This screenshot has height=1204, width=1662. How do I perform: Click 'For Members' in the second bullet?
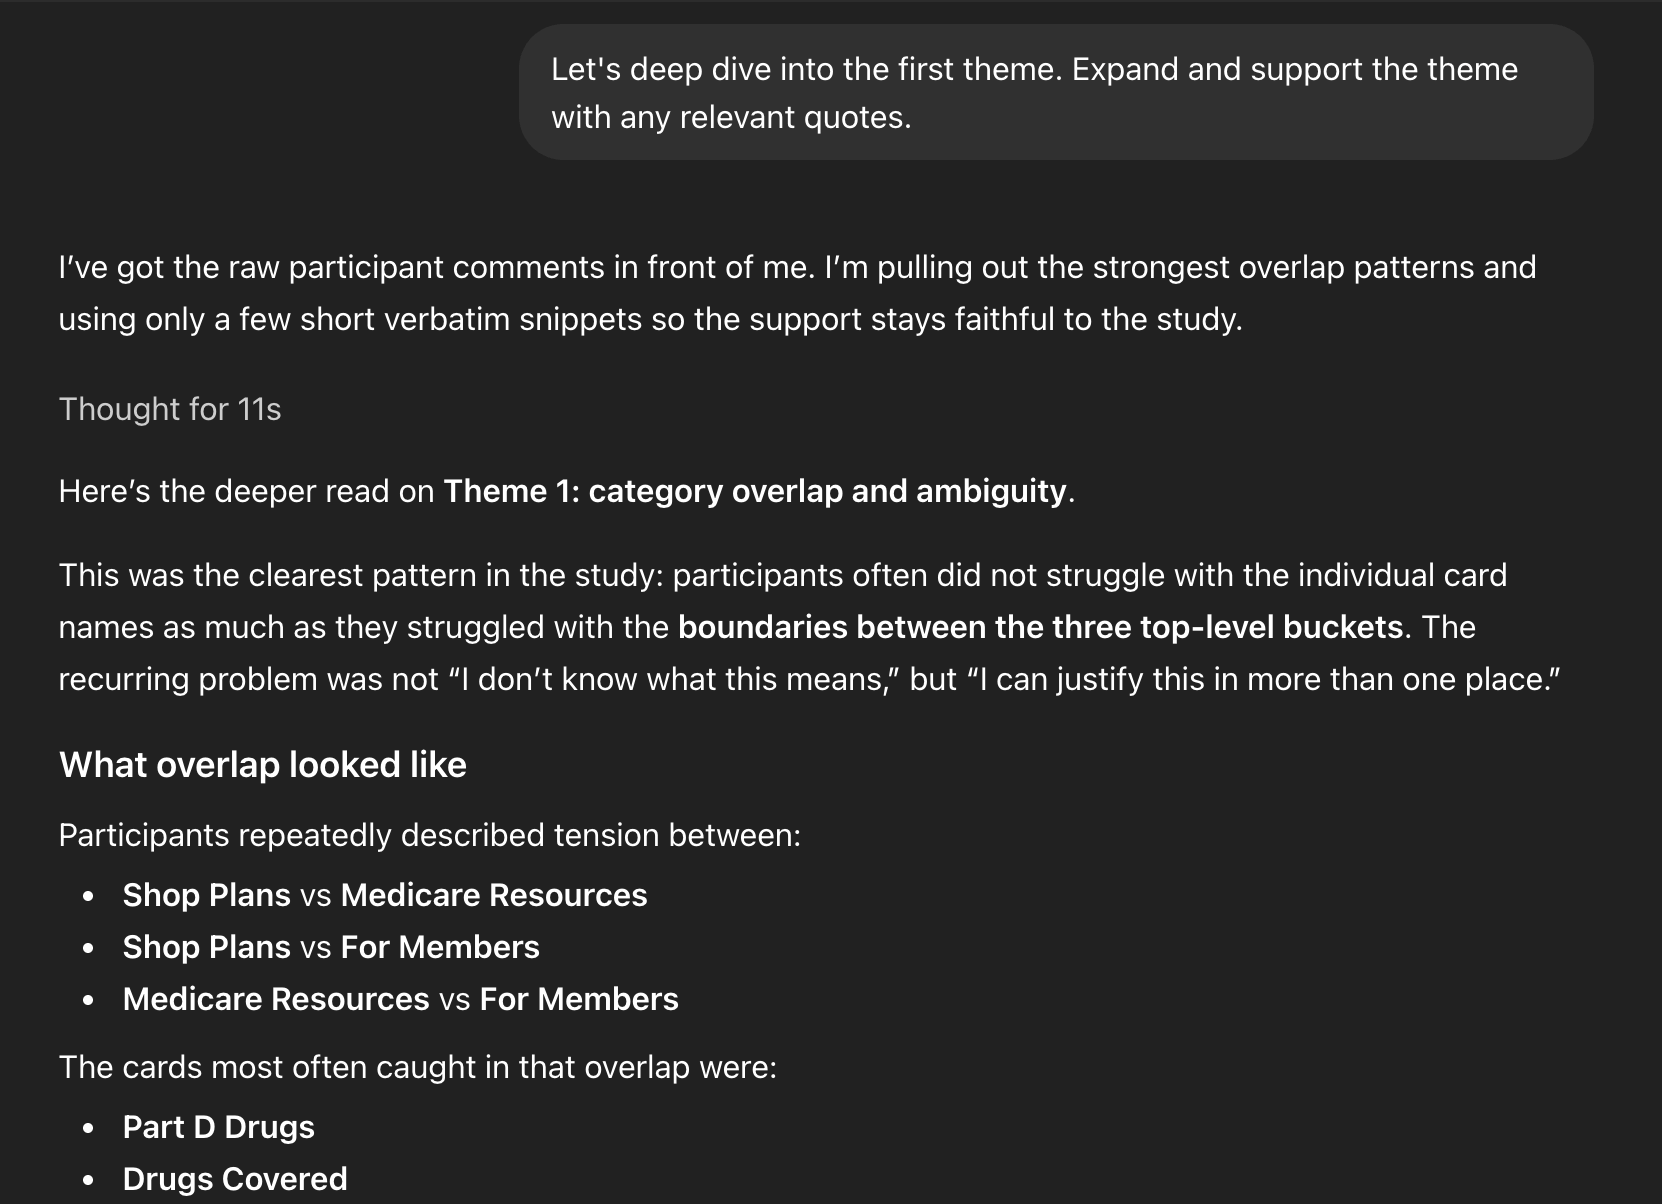point(440,947)
